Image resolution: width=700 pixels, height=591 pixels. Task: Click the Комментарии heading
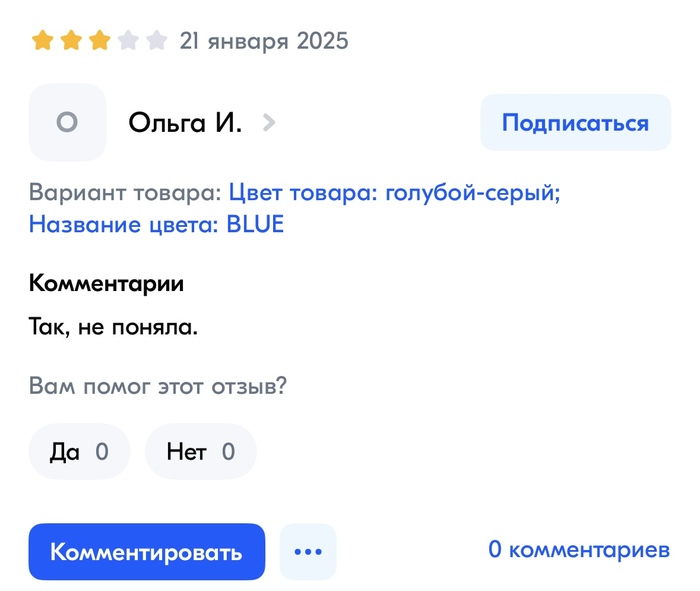106,283
